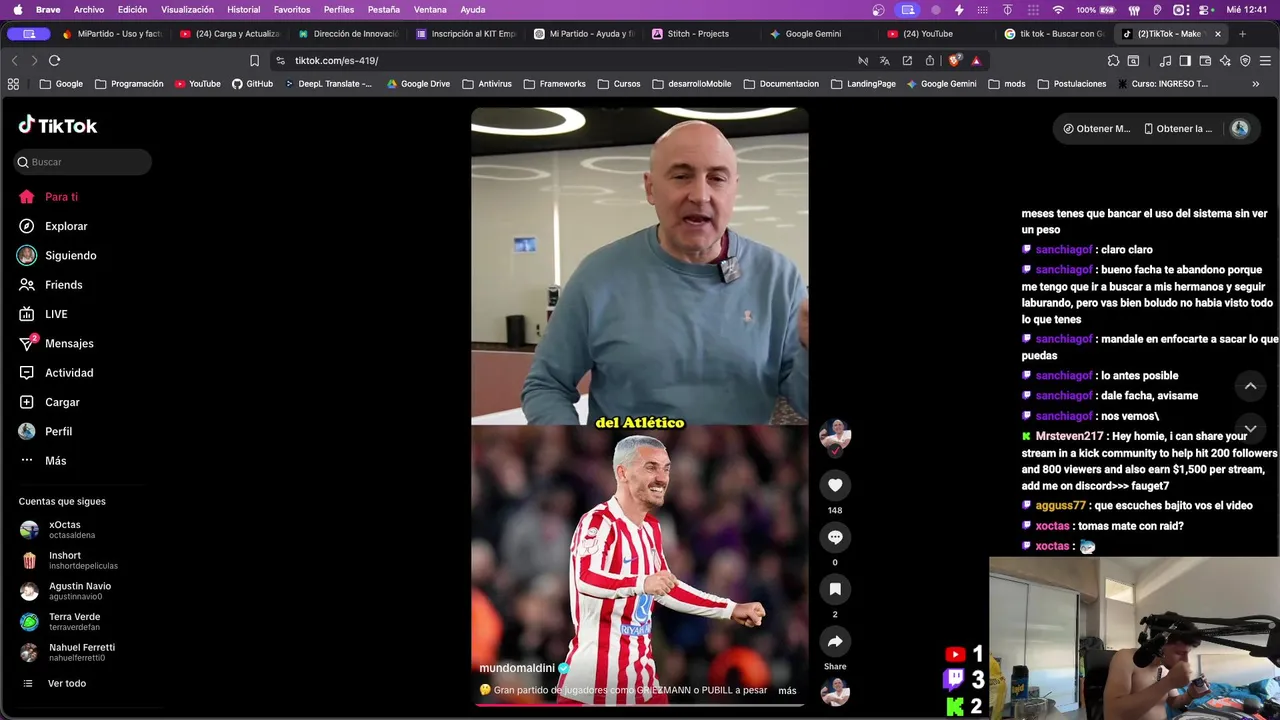This screenshot has width=1280, height=720.
Task: Show hidden bookmarks chevron
Action: pos(1256,84)
